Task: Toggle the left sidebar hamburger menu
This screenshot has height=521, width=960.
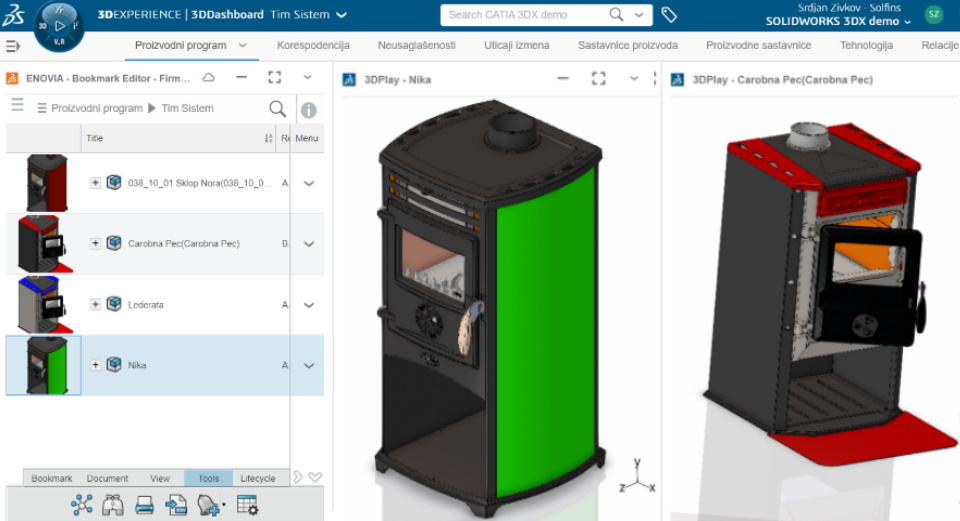Action: 13,46
